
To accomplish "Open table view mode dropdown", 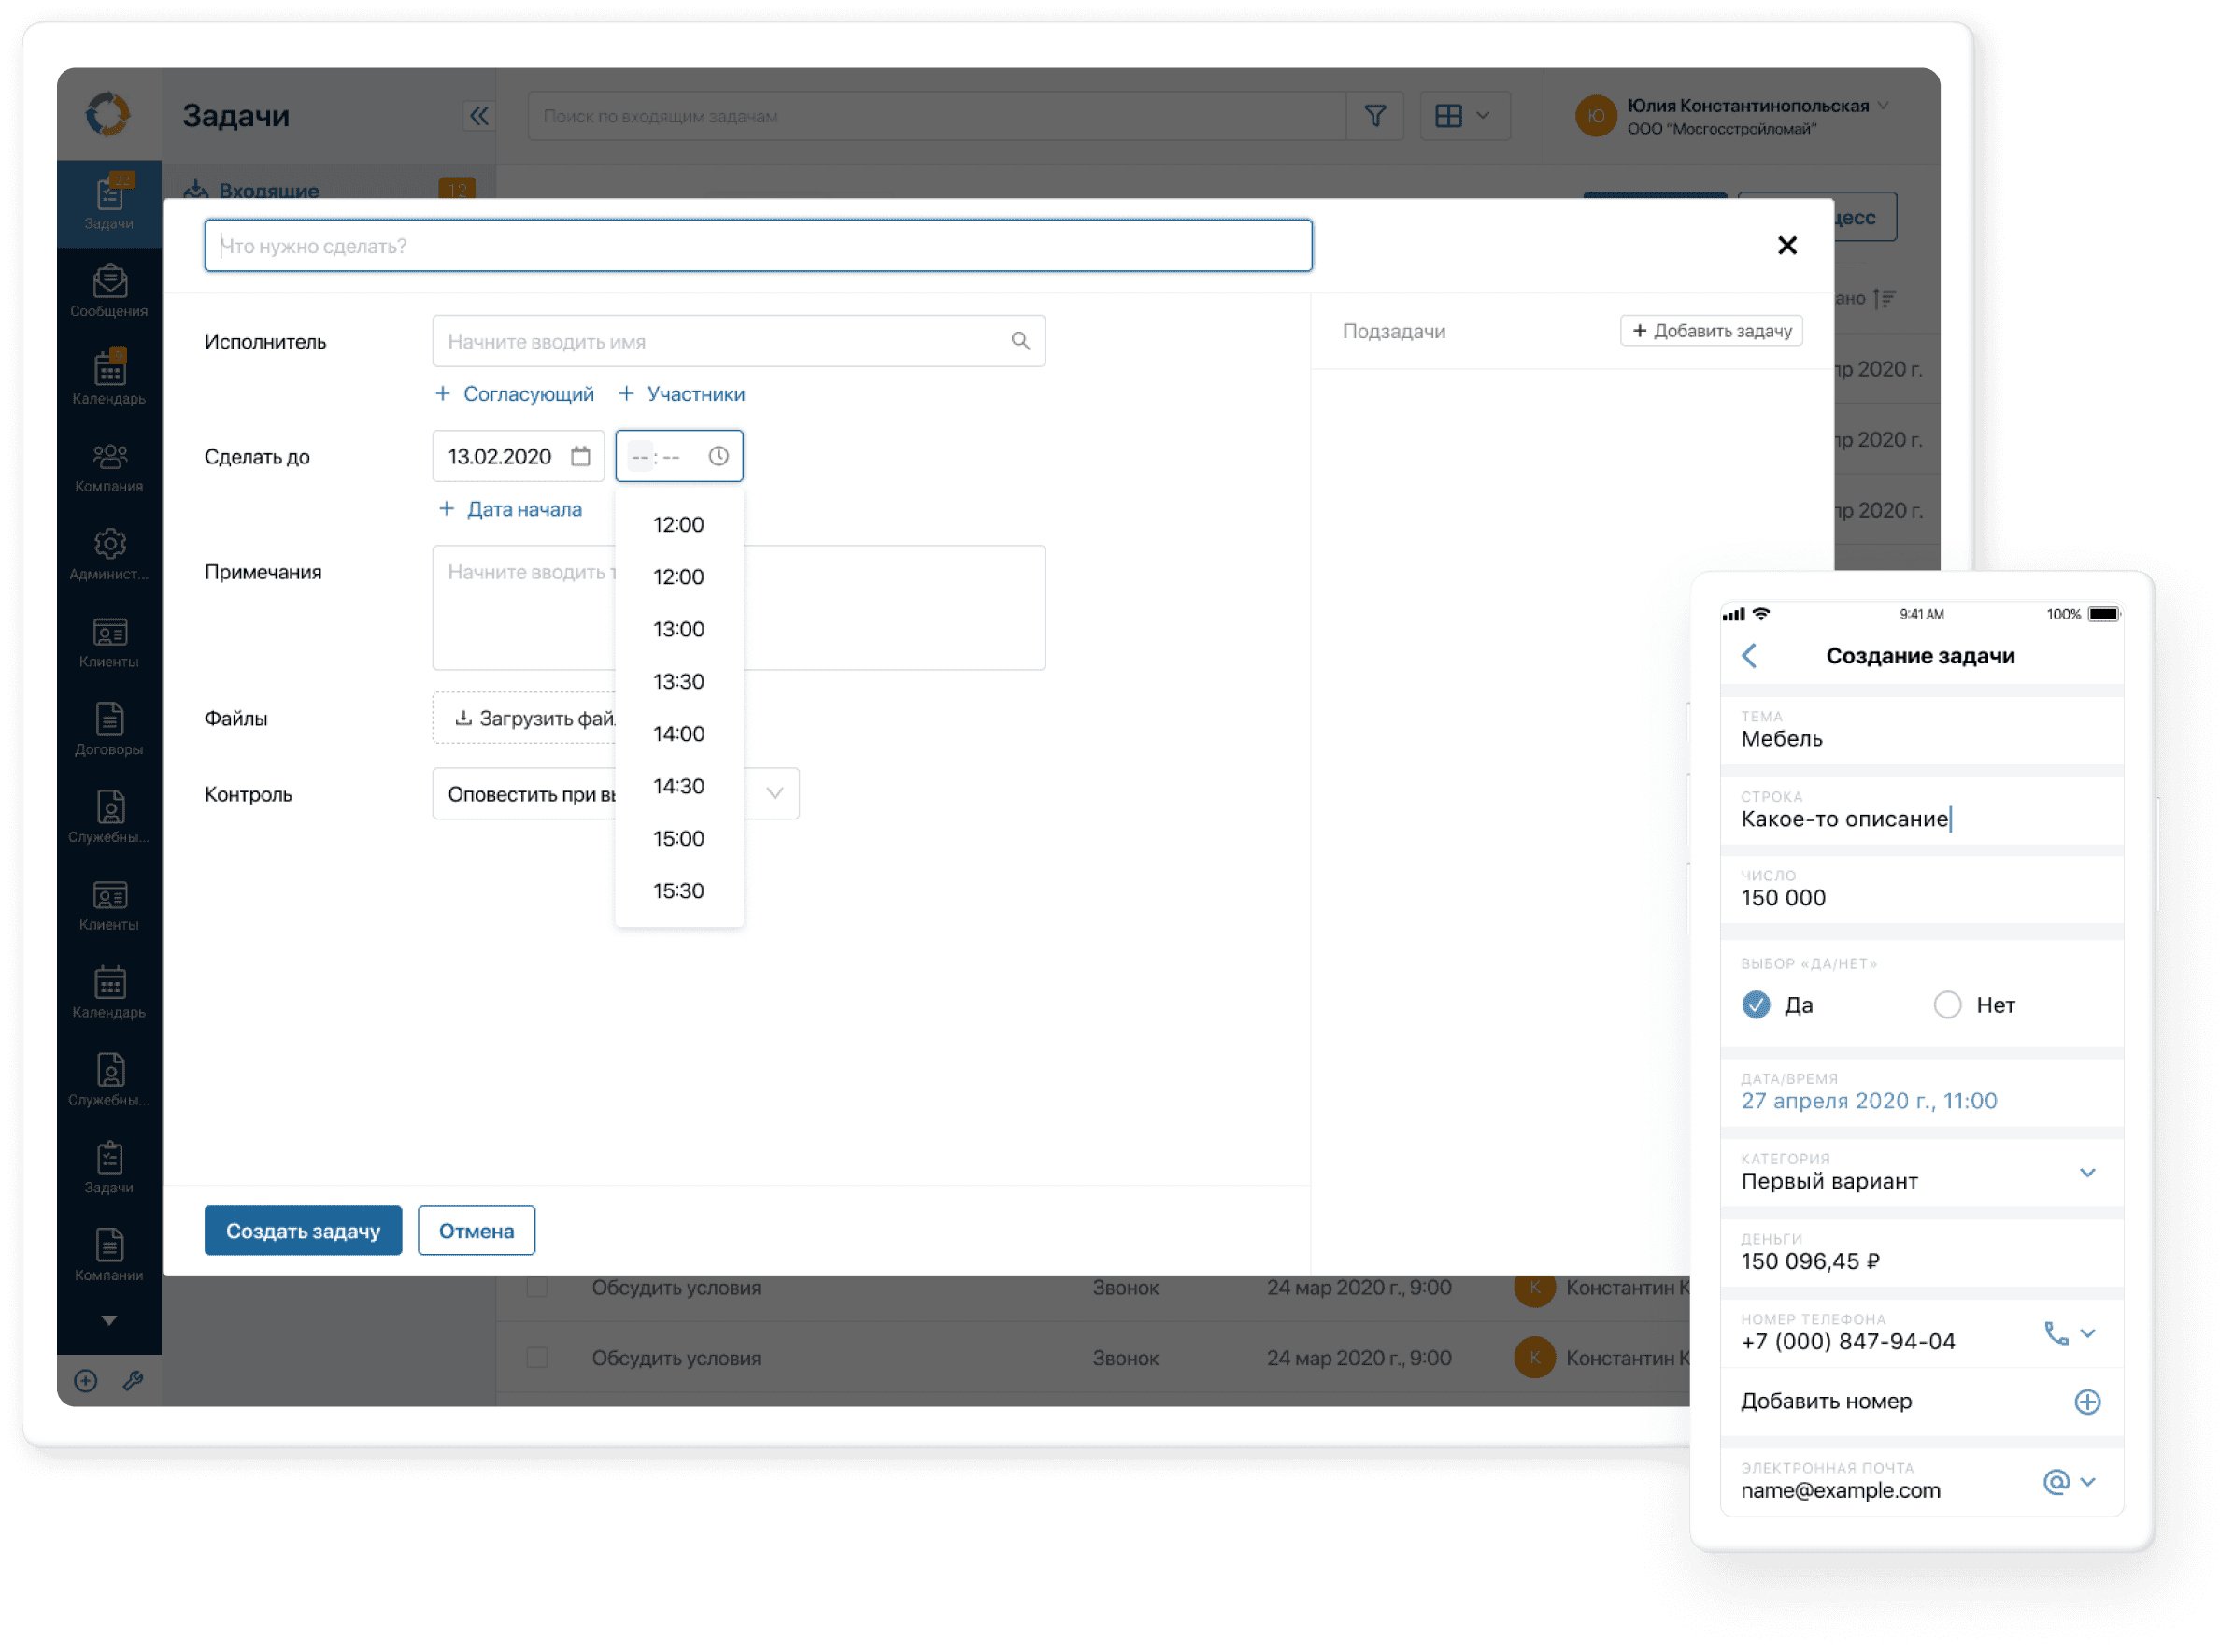I will coord(1464,116).
